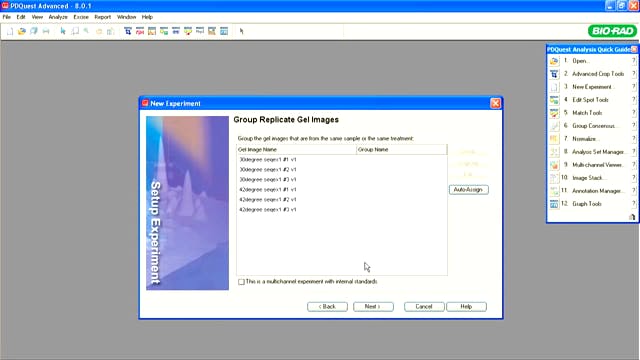Click the home icon at Quick Guide bottom
The width and height of the screenshot is (640, 360).
(x=632, y=217)
